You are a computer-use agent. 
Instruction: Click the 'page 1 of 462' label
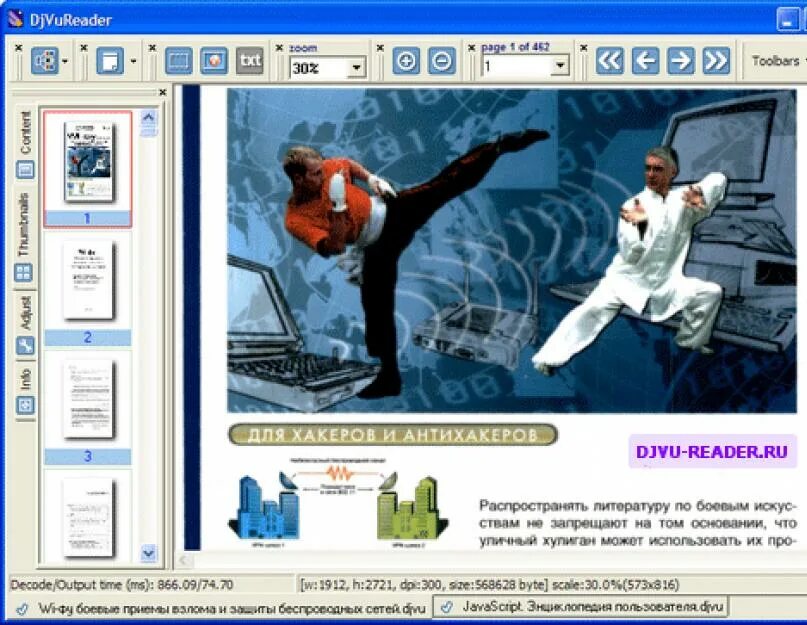coord(515,47)
